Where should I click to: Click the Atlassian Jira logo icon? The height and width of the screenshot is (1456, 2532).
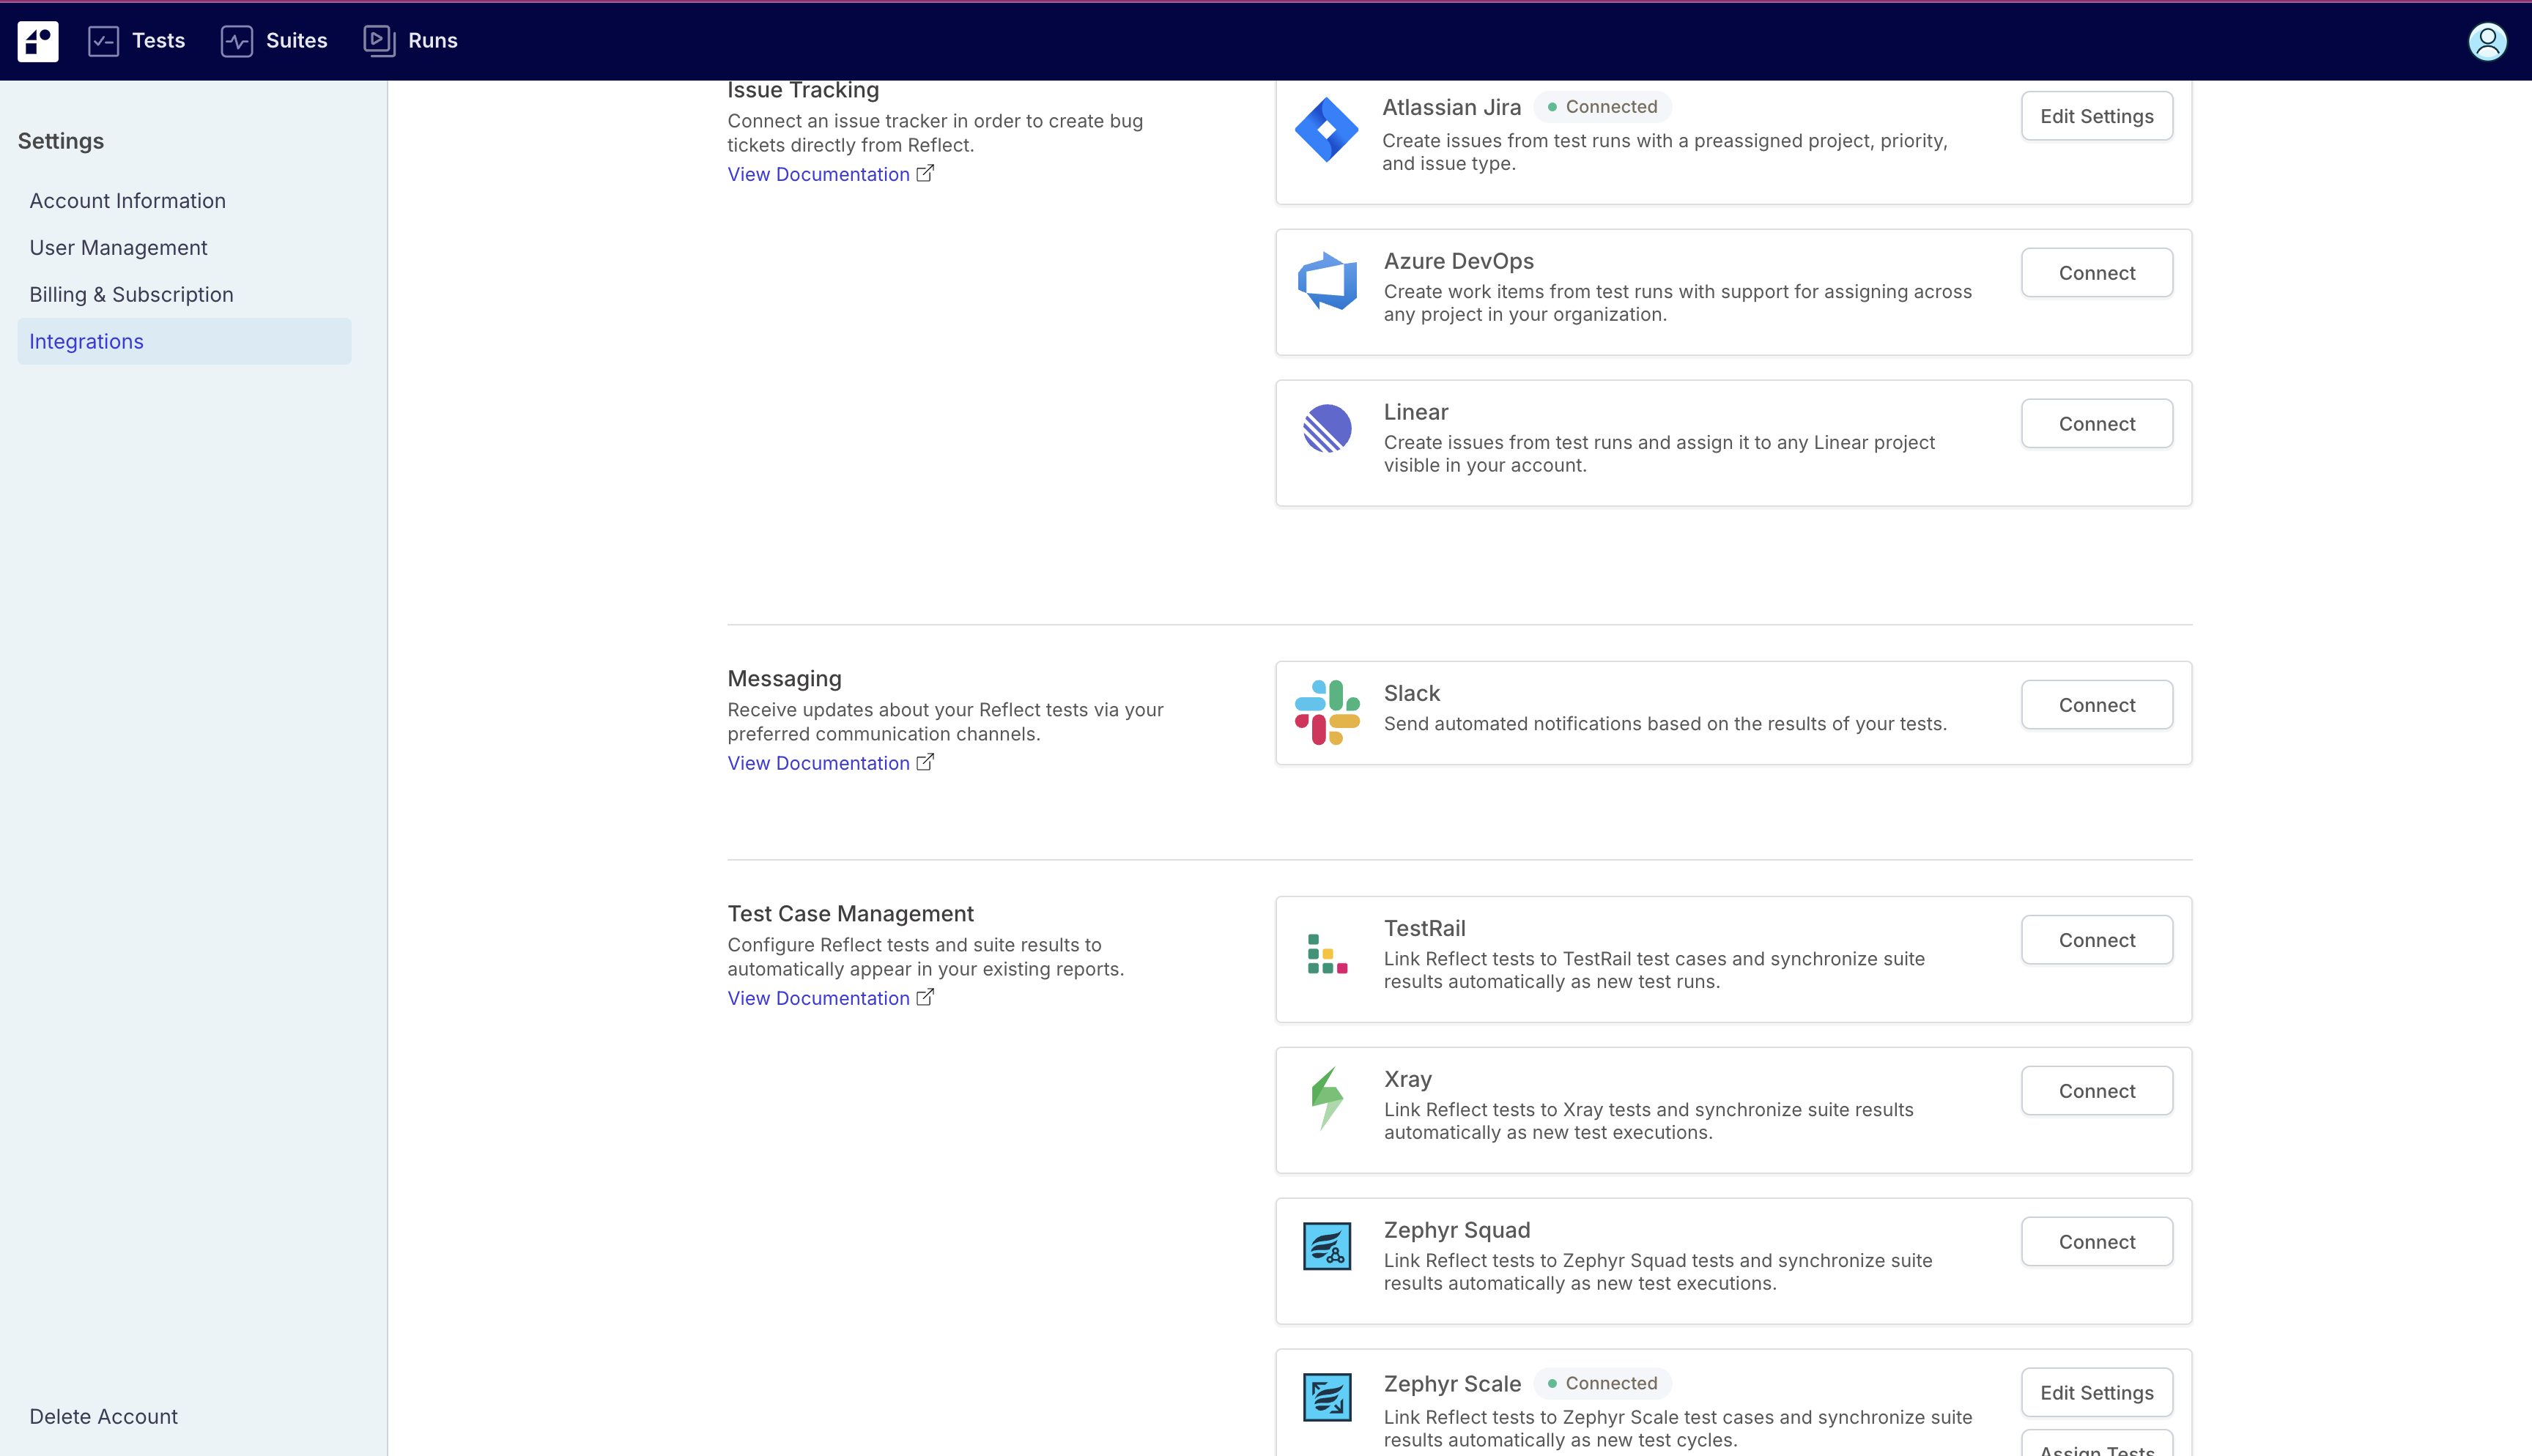1326,130
